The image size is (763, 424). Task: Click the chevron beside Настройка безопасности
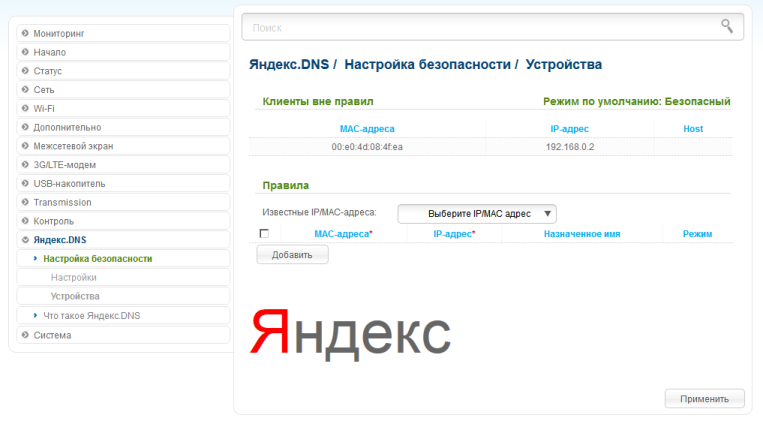point(35,258)
